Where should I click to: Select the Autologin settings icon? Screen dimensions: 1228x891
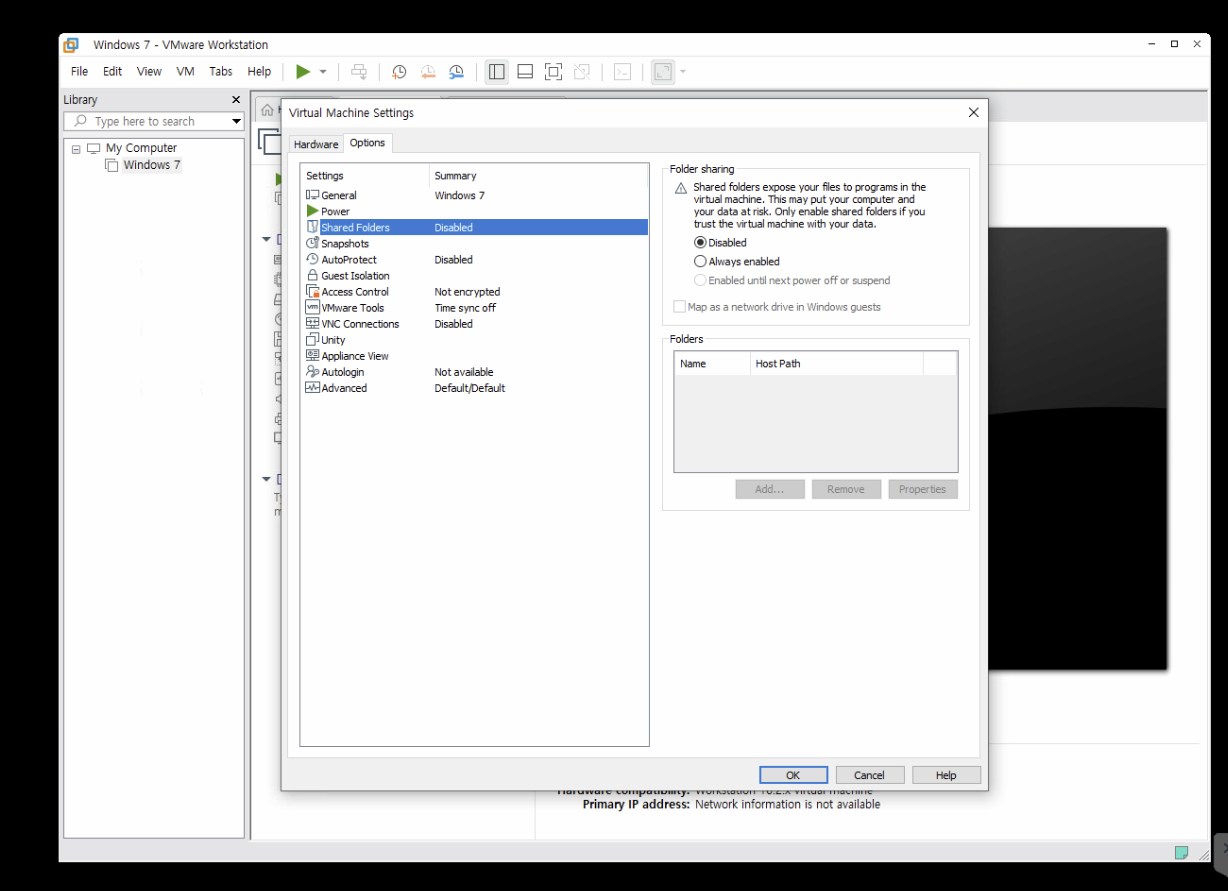click(312, 371)
